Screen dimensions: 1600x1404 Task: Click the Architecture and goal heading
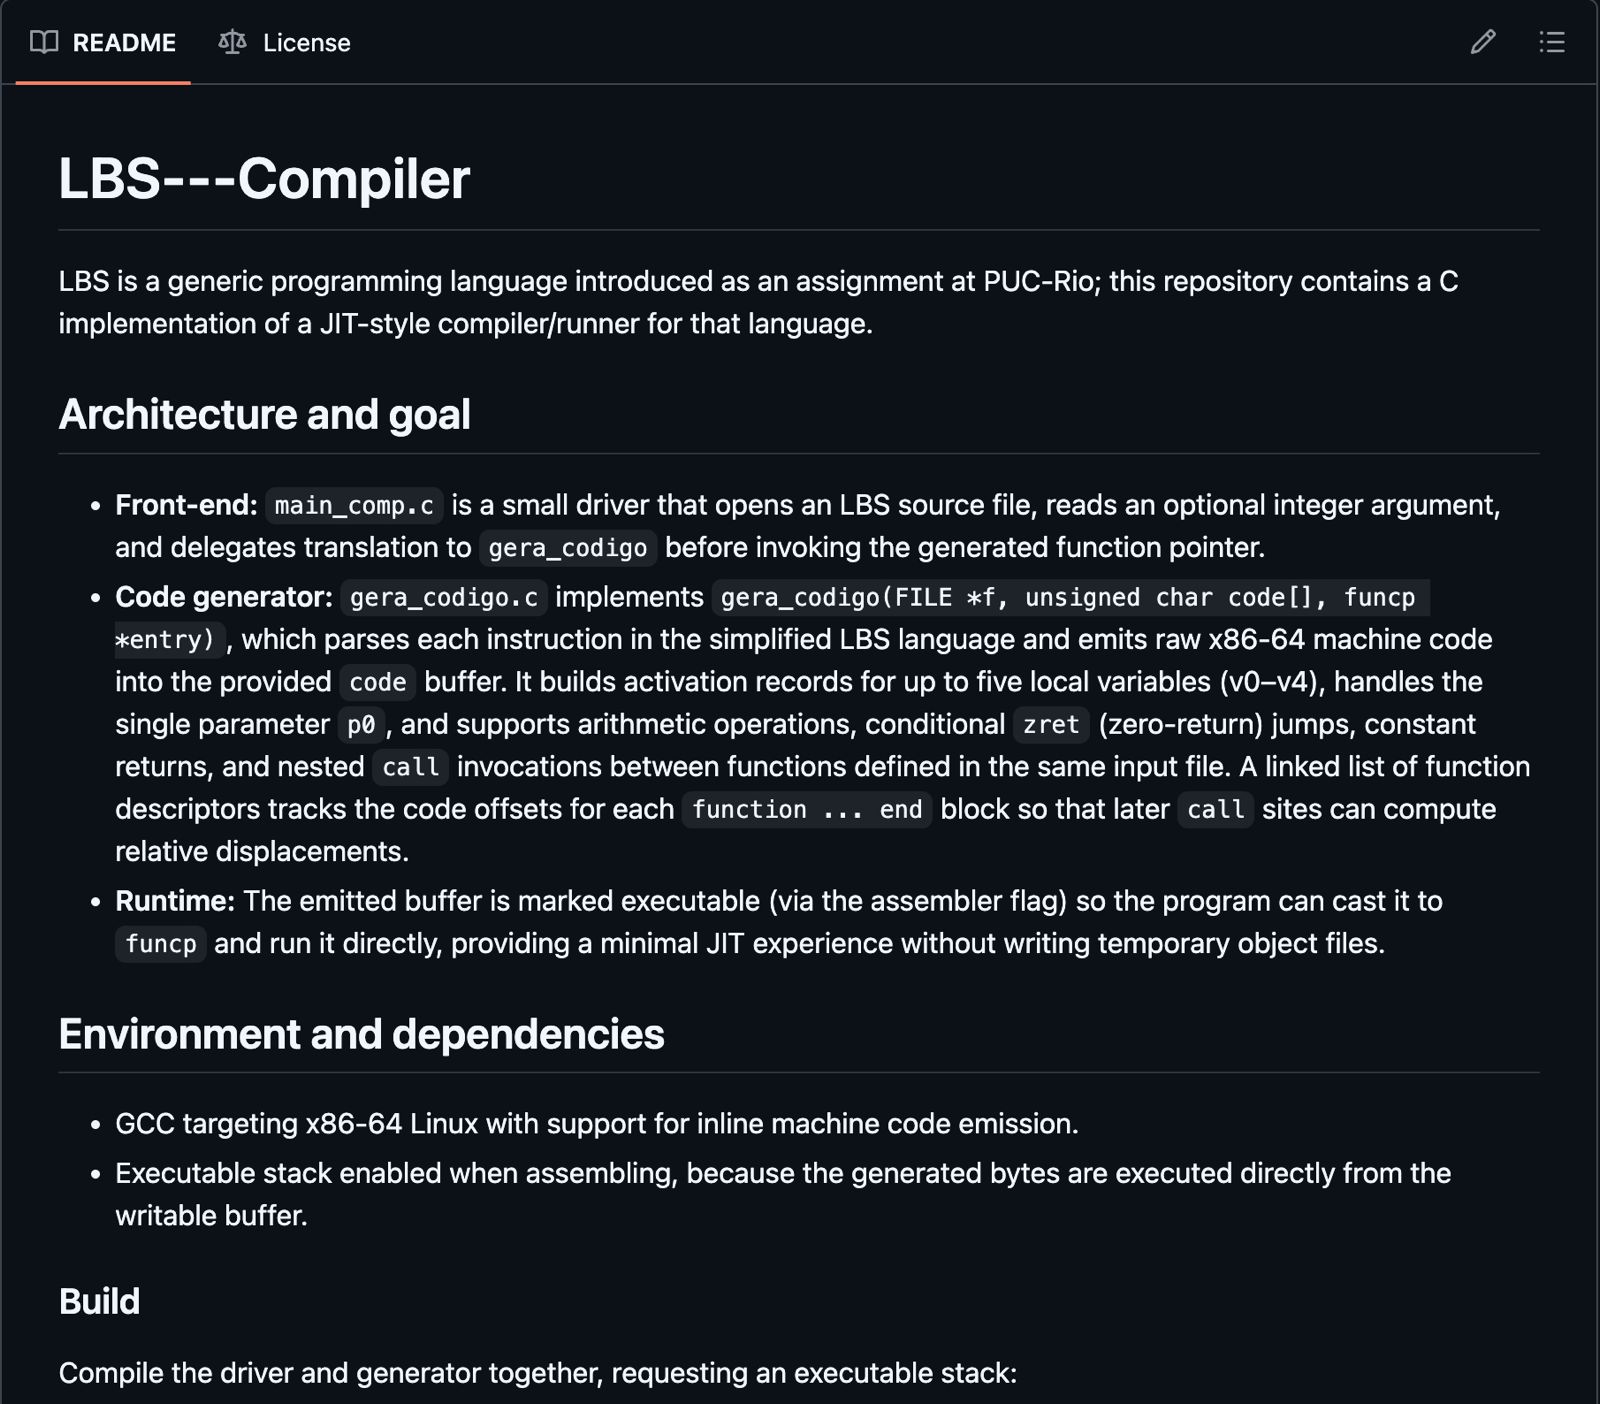tap(264, 414)
